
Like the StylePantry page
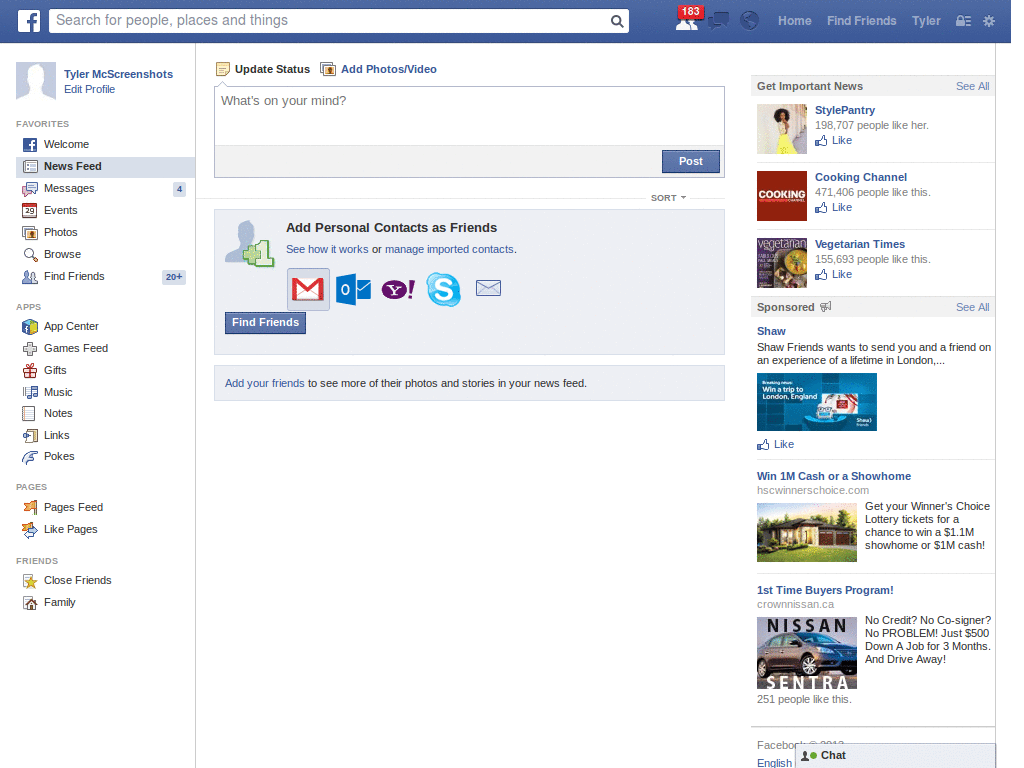(833, 140)
